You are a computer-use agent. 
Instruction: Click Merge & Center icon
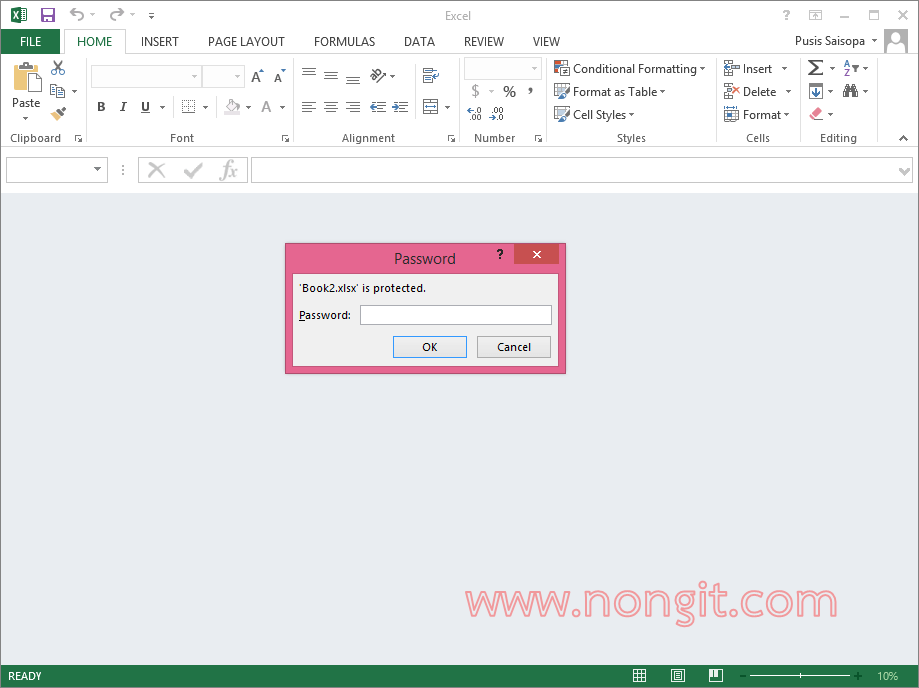point(431,107)
